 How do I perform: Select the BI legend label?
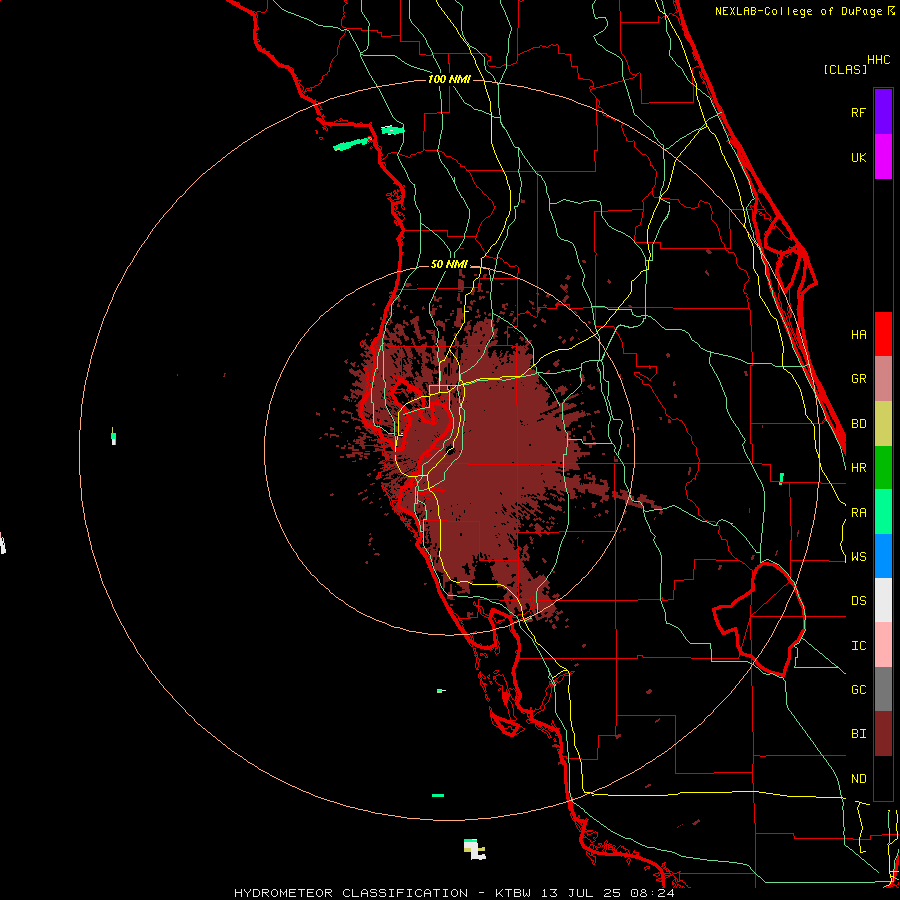pos(859,734)
